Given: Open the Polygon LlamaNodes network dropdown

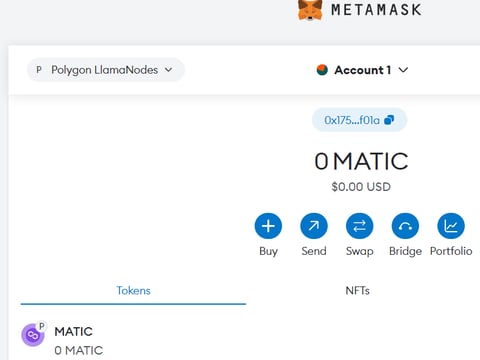Looking at the screenshot, I should pos(106,70).
